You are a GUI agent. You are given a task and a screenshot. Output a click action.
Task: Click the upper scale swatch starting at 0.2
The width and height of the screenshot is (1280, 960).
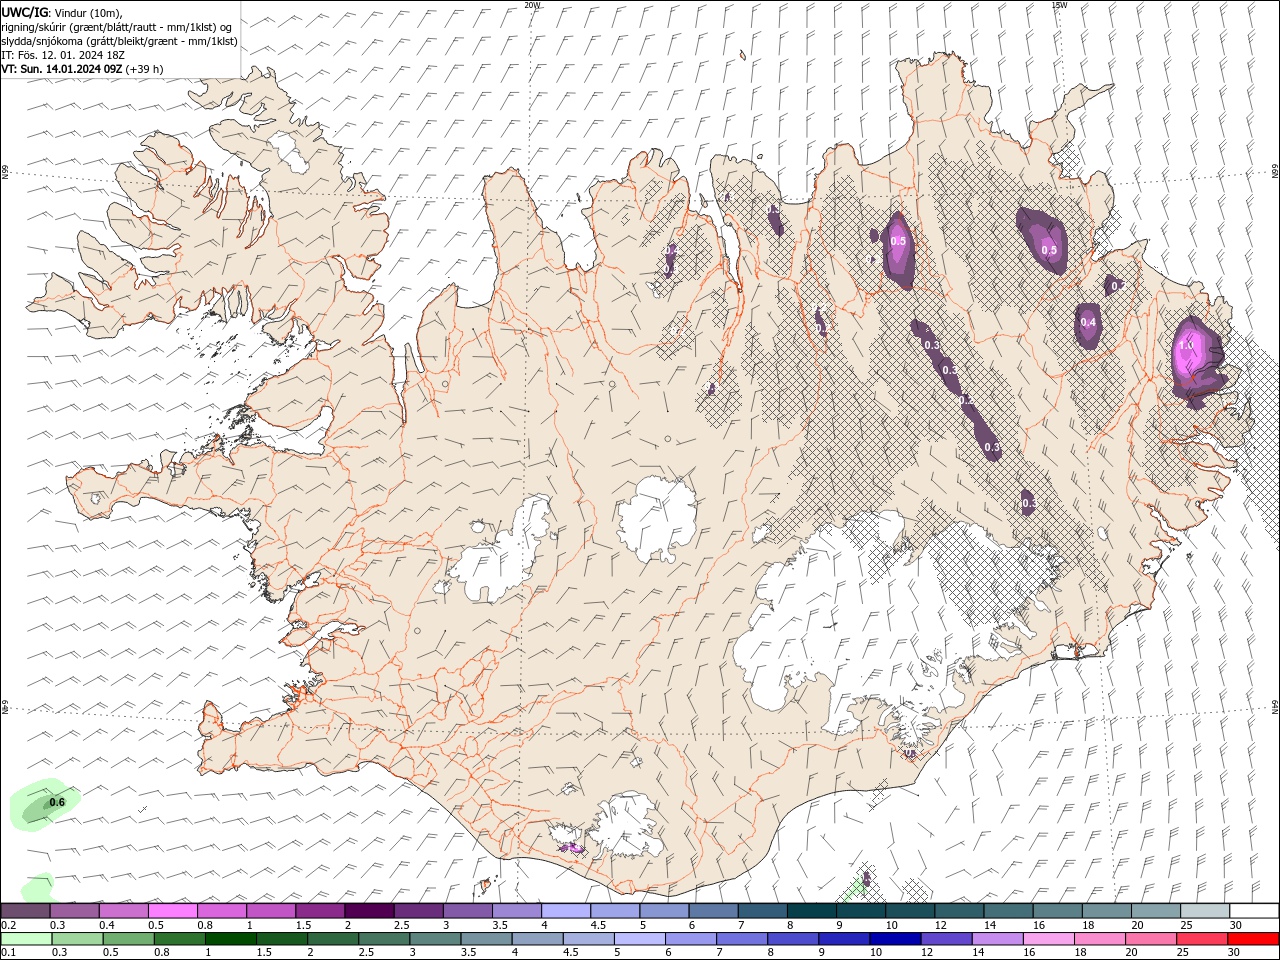tap(25, 910)
